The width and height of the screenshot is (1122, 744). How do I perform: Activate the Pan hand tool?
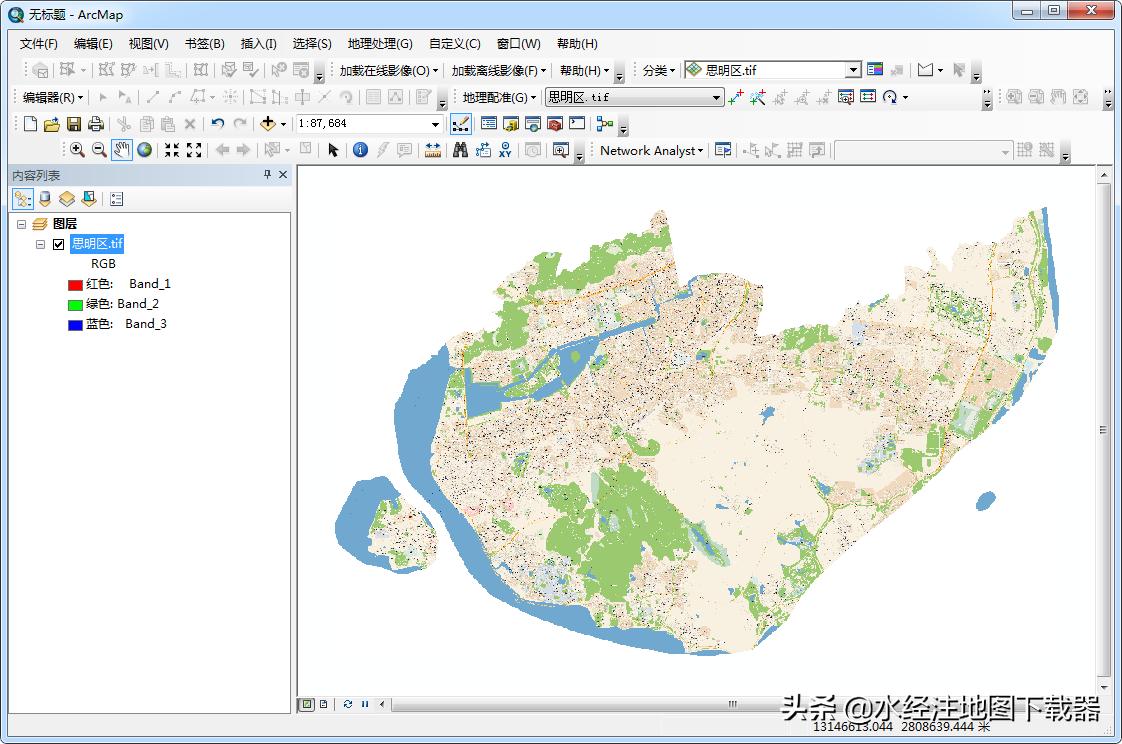pyautogui.click(x=122, y=150)
